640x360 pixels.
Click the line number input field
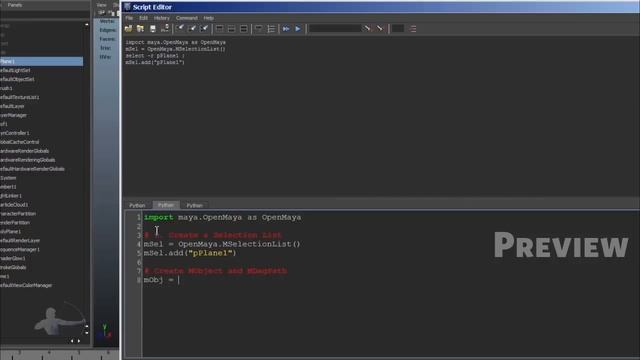coord(398,29)
